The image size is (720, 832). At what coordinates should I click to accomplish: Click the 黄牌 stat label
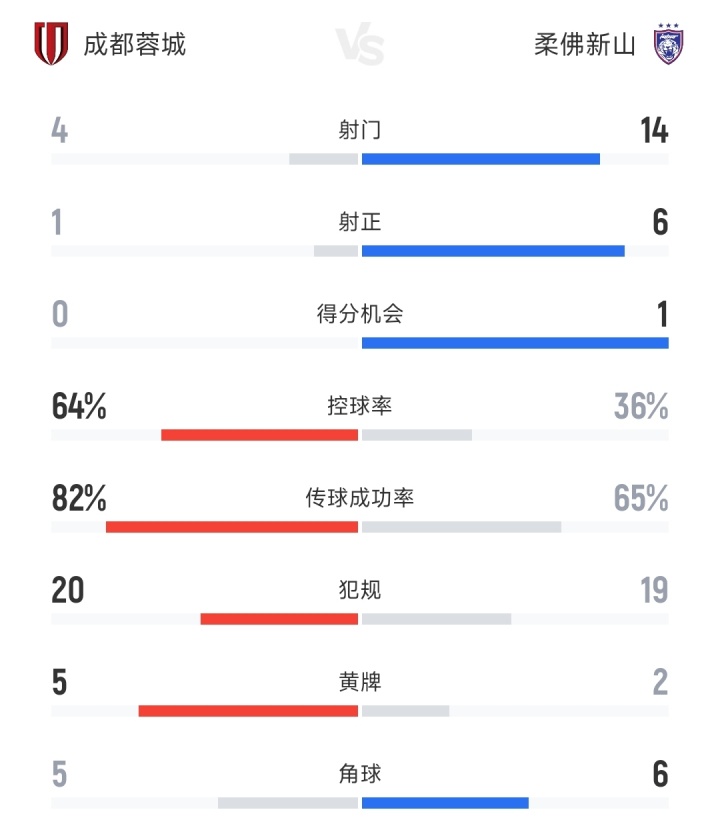(x=360, y=682)
